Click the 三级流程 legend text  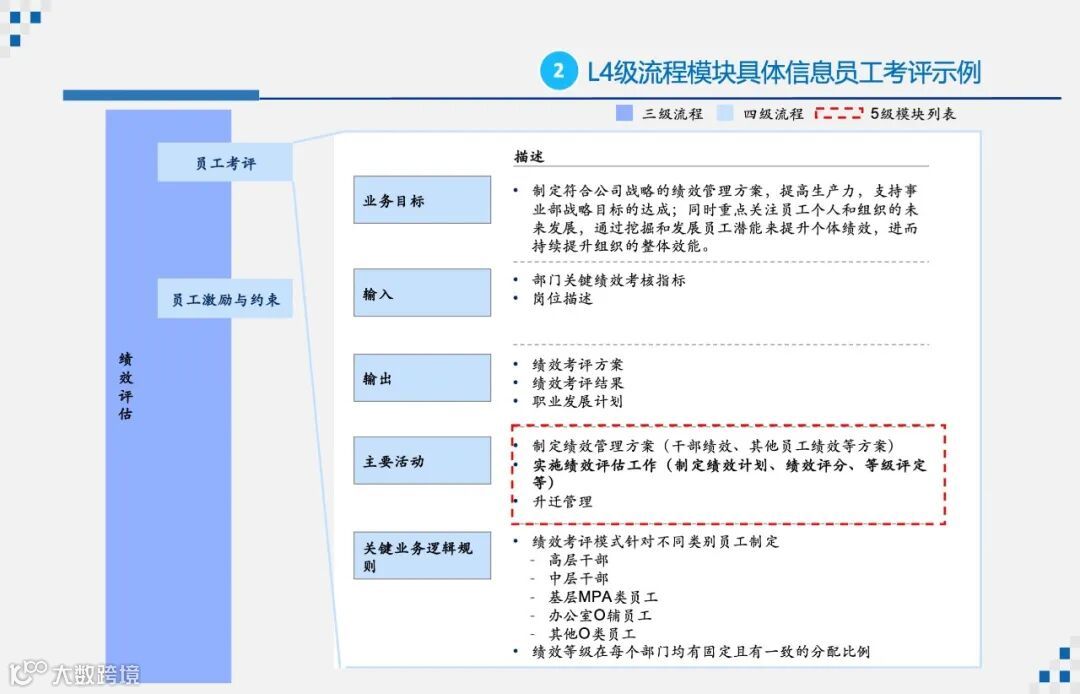click(672, 114)
